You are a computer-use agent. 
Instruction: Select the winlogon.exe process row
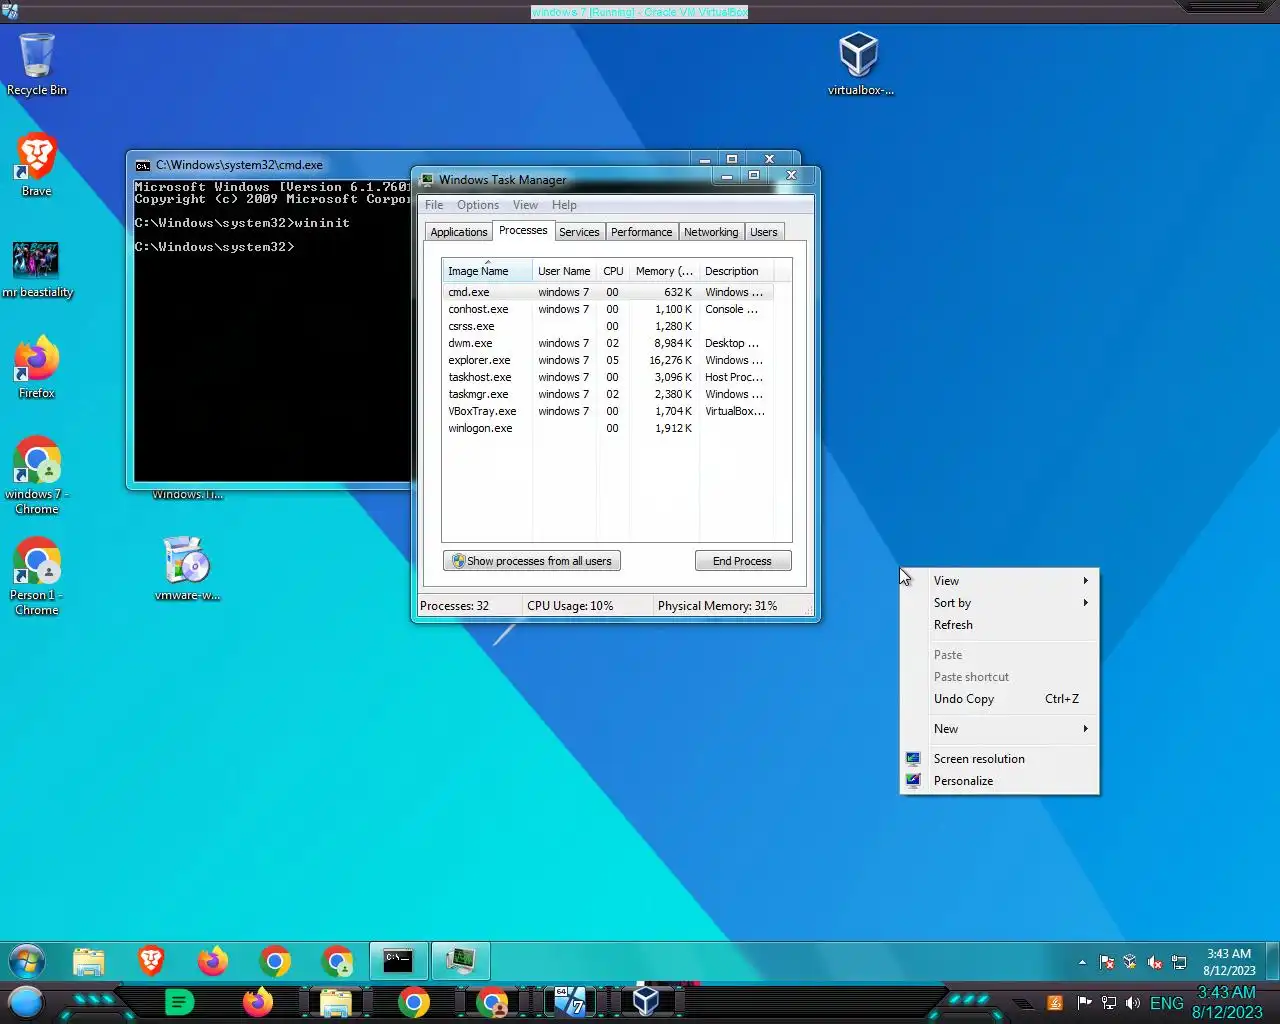tap(608, 428)
